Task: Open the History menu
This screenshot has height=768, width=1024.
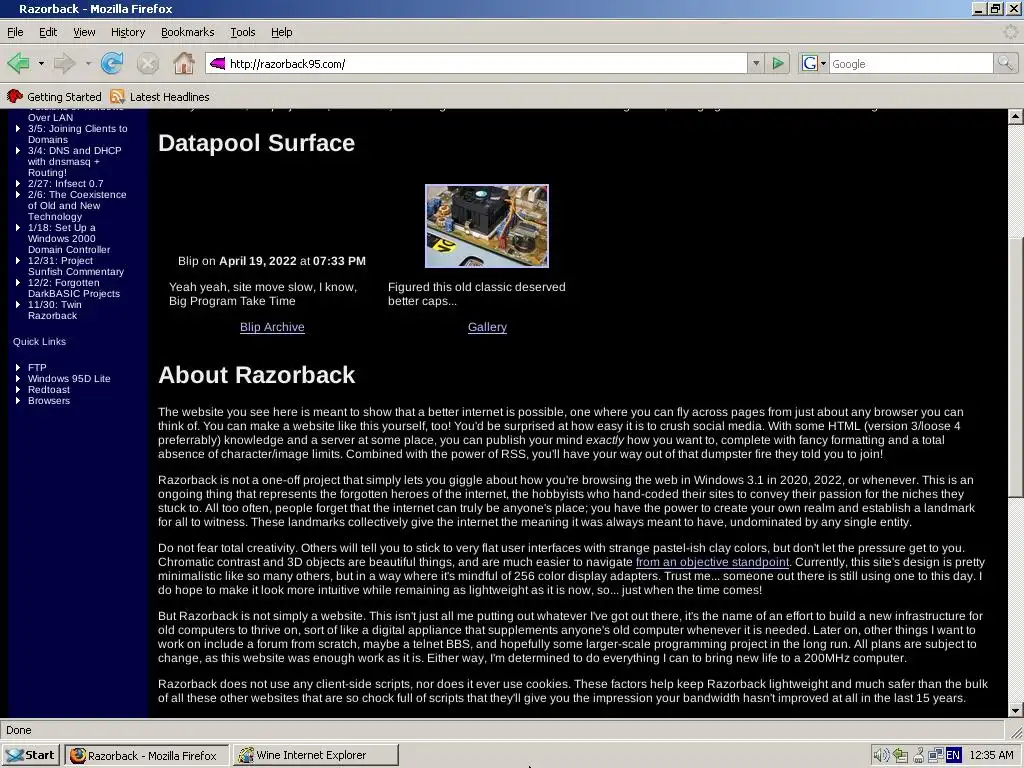Action: click(128, 32)
